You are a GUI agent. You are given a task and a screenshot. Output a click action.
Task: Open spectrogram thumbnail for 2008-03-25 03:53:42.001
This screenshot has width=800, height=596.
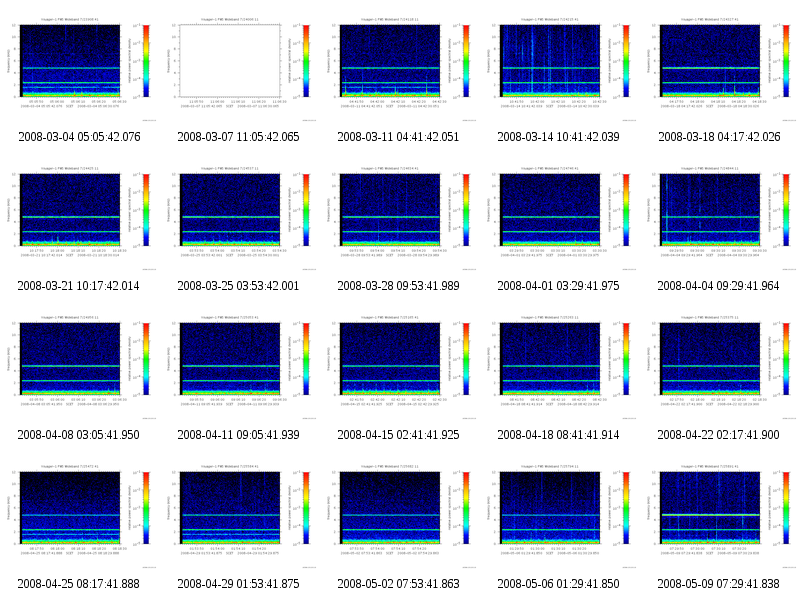(x=240, y=217)
